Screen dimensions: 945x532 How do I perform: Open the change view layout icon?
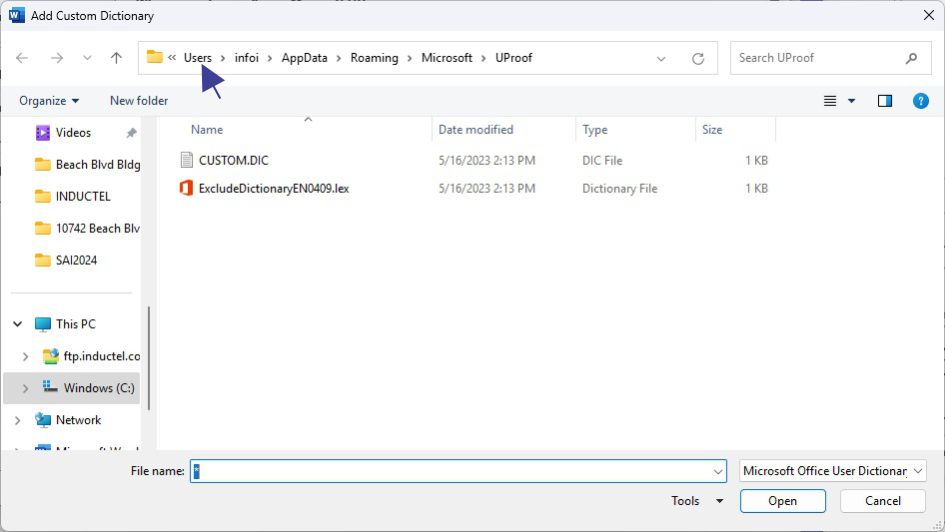click(x=830, y=101)
